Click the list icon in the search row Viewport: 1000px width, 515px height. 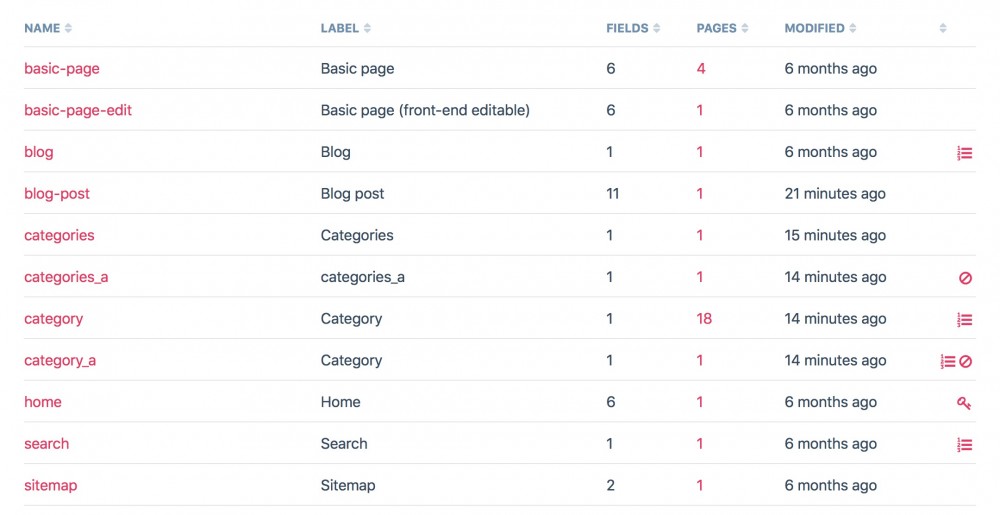964,445
